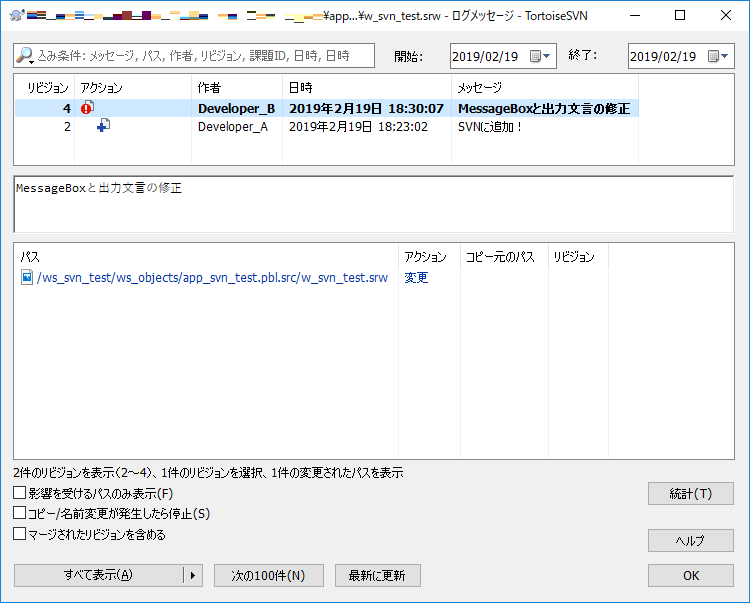Click the TortoiseSVN title bar icon
This screenshot has height=603, width=750.
pyautogui.click(x=17, y=16)
